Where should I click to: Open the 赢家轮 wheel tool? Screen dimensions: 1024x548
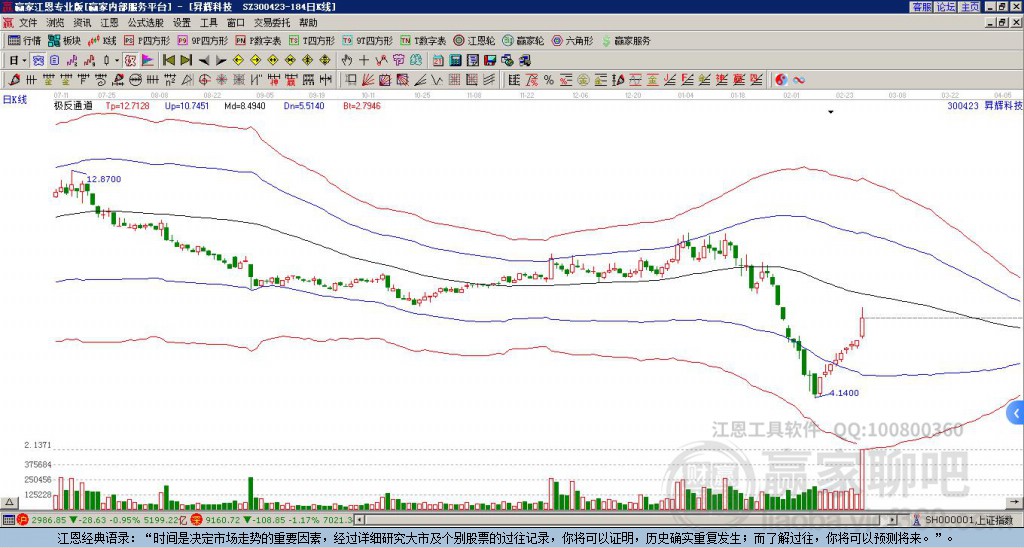[523, 40]
